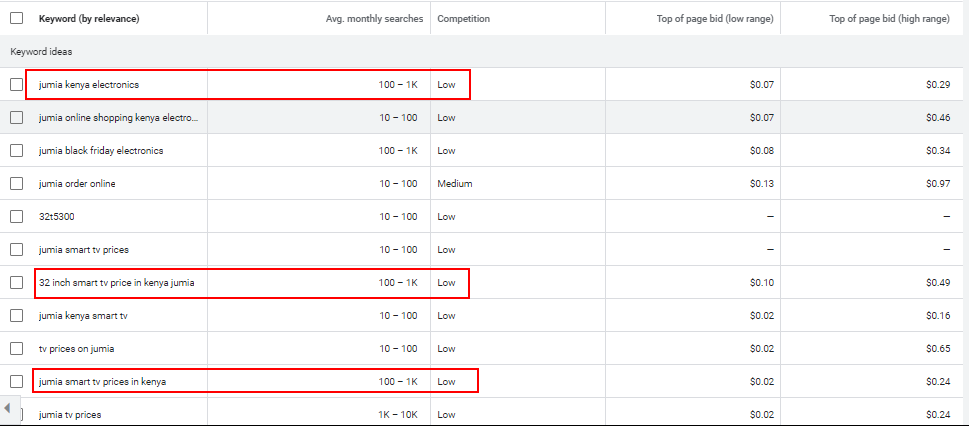Click keyword jumia order online
Screen dimensions: 969x426
tap(77, 184)
